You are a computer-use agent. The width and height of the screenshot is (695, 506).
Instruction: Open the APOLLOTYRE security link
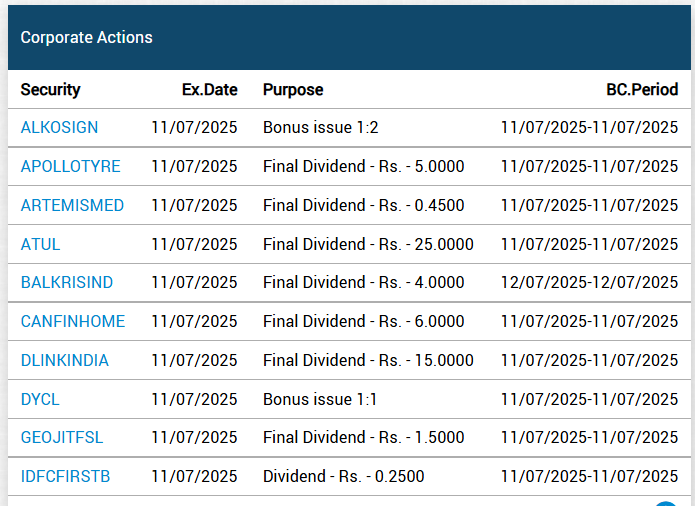point(70,167)
